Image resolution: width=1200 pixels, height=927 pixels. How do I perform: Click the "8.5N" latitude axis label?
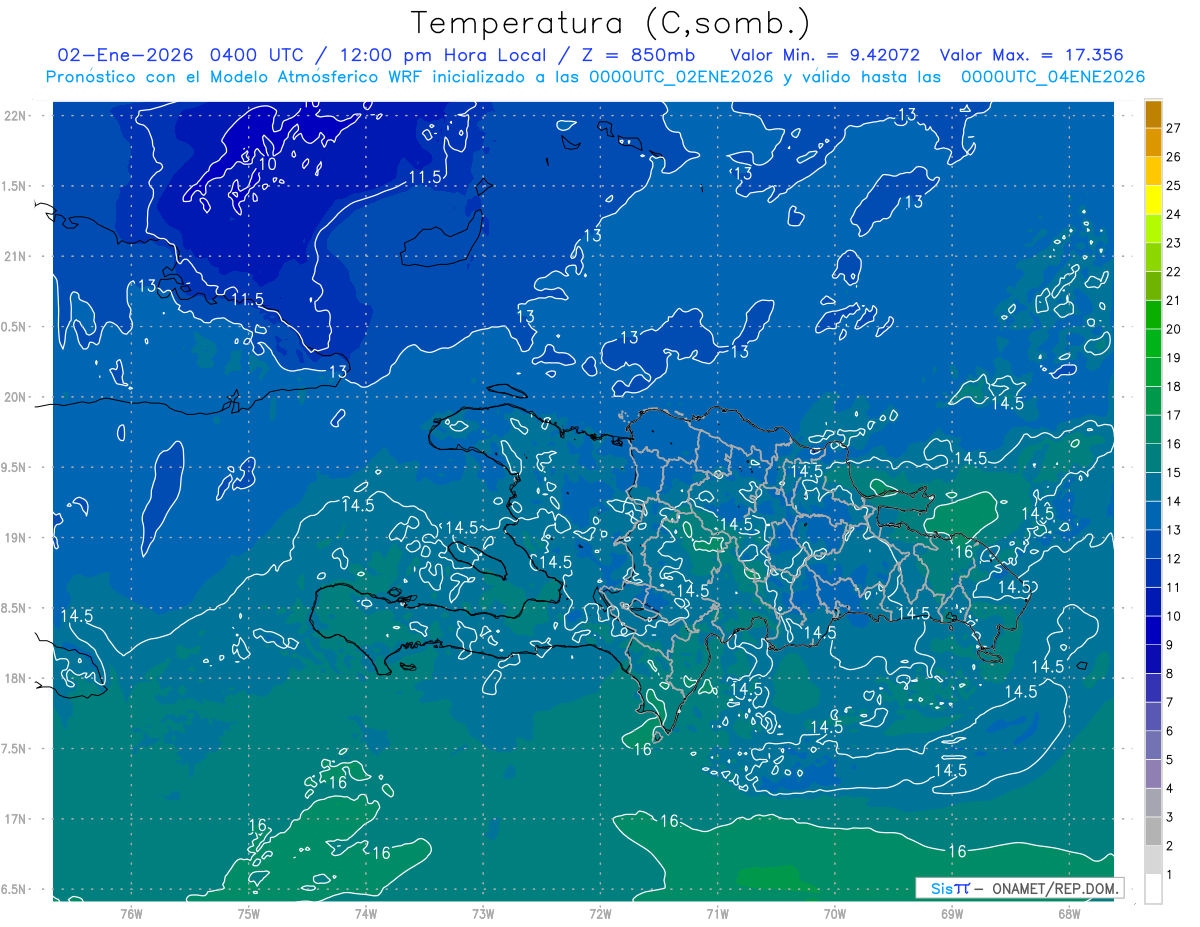click(x=15, y=608)
